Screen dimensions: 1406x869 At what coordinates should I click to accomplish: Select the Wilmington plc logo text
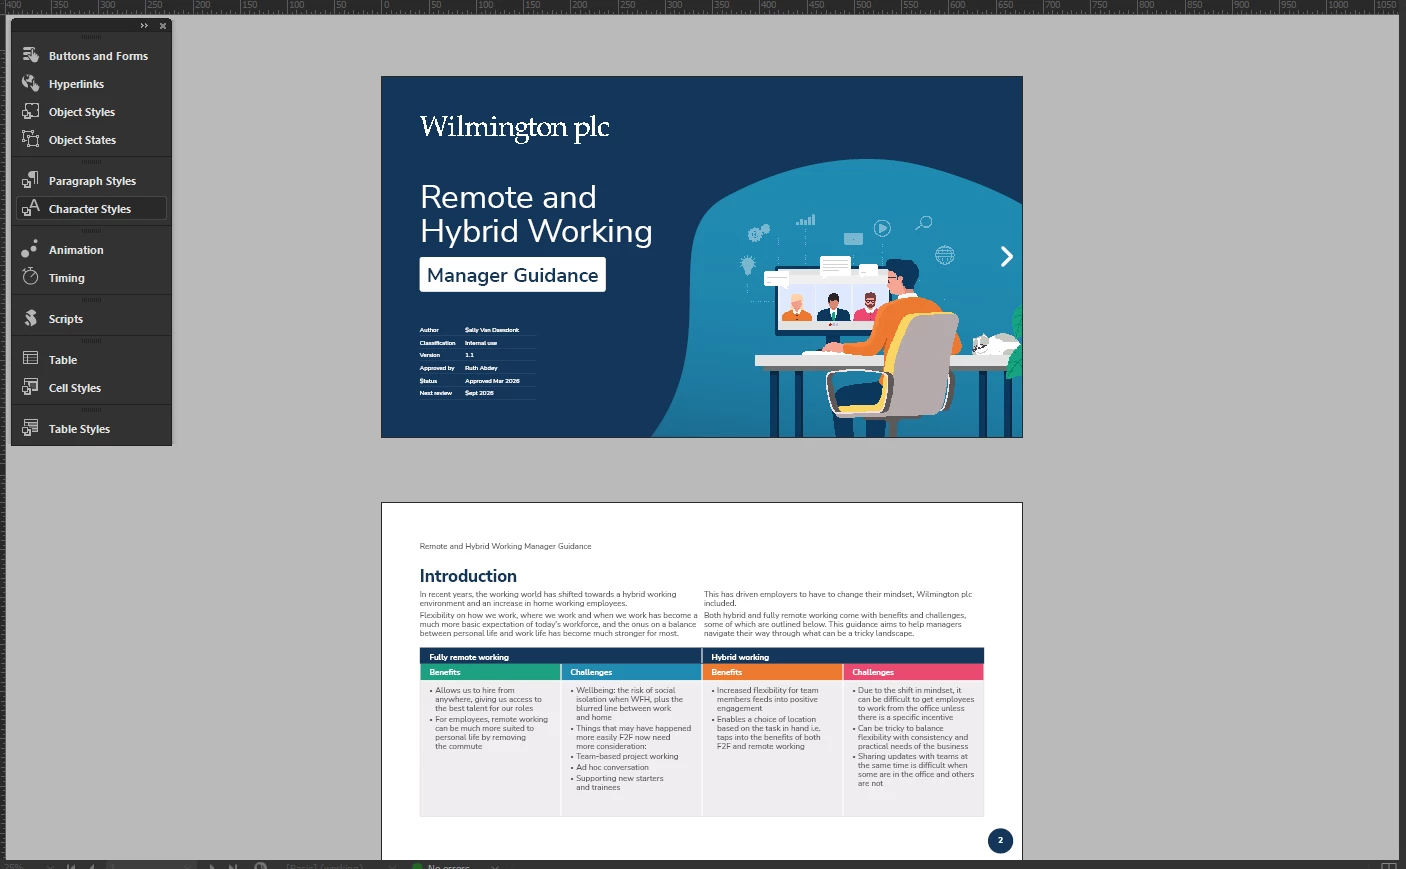pyautogui.click(x=514, y=127)
